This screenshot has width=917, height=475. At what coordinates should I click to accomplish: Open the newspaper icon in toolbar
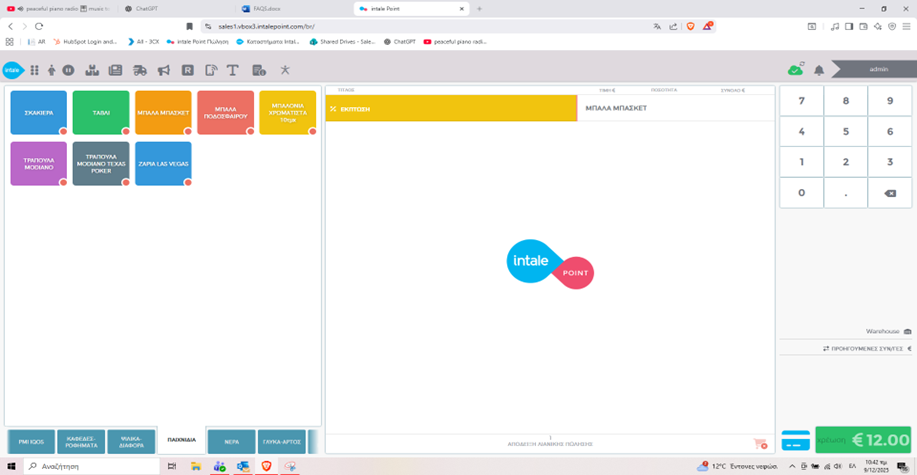(115, 70)
